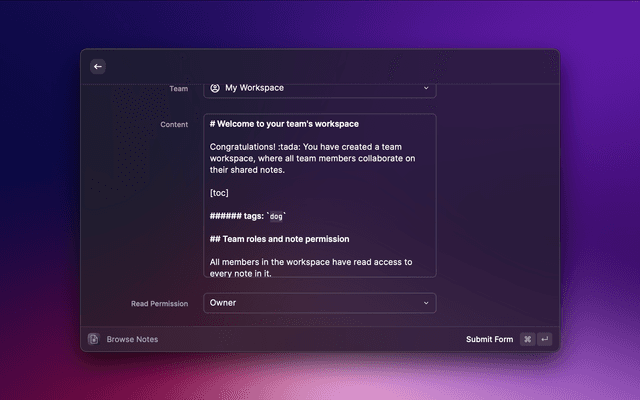The width and height of the screenshot is (640, 400).
Task: Click the 'Welcome to your team's workspace' heading
Action: (285, 124)
